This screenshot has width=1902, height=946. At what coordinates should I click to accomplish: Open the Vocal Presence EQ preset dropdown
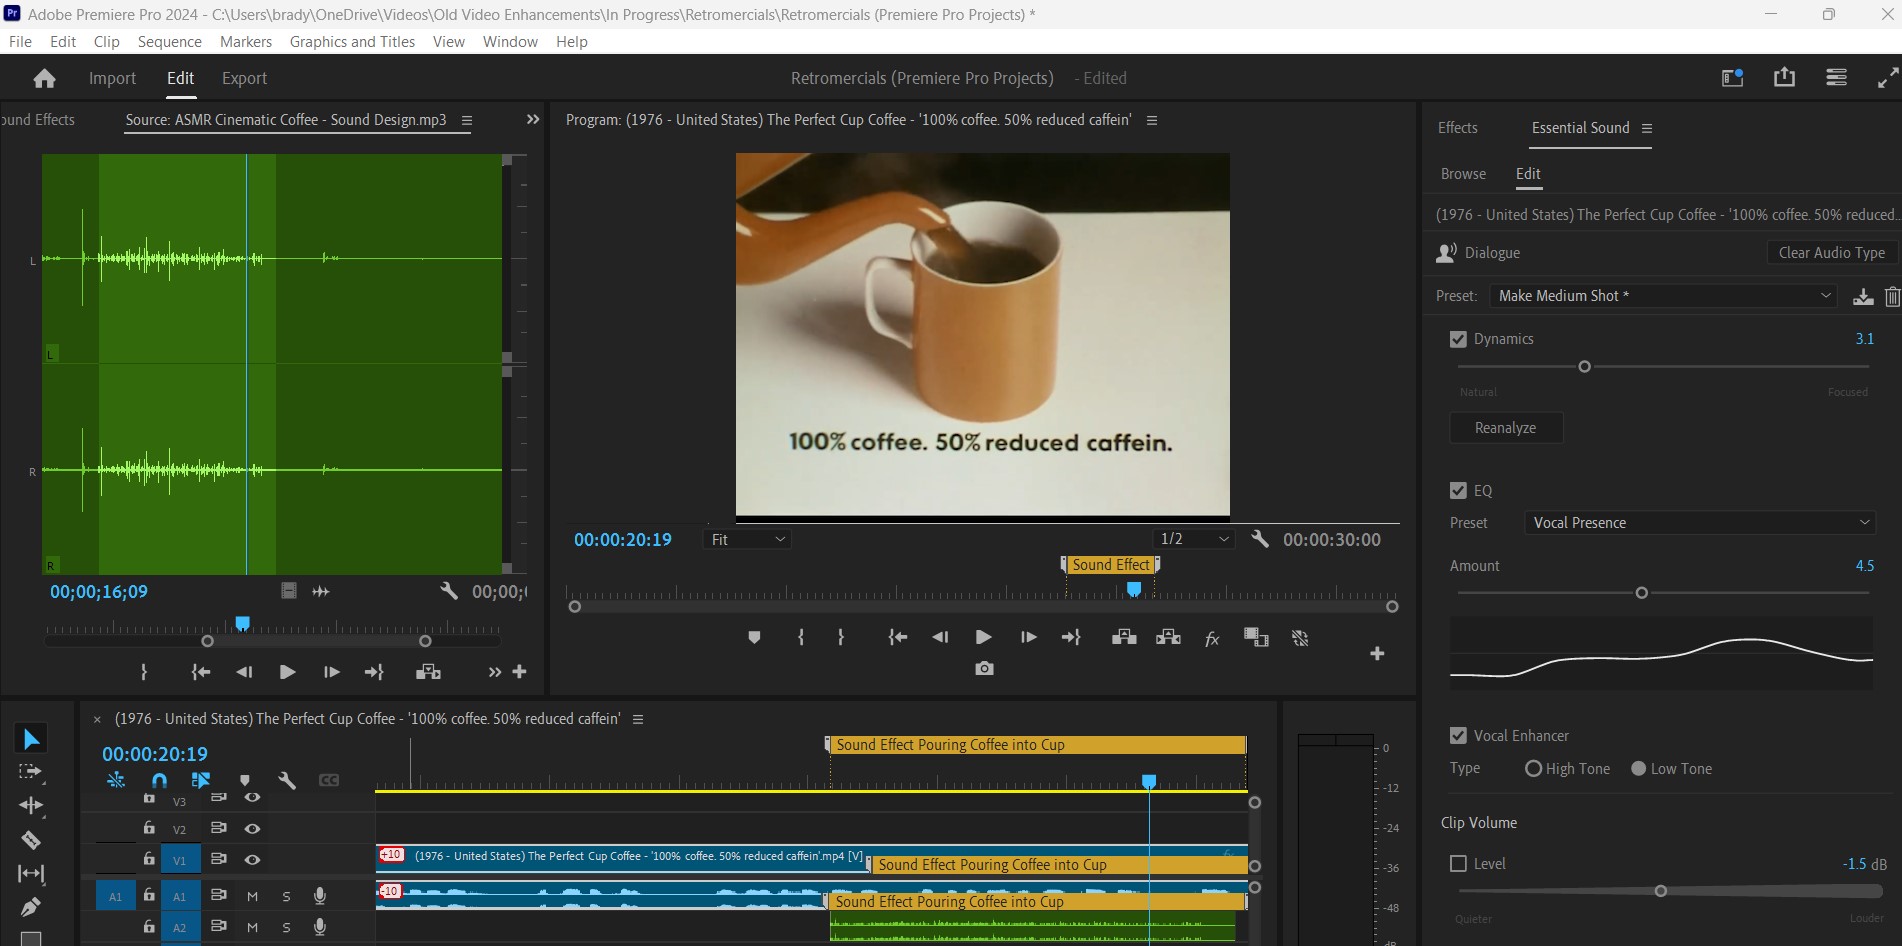pos(1699,523)
